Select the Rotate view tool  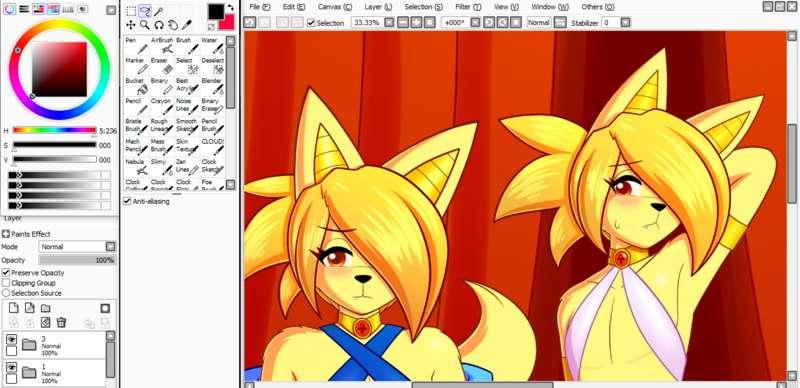click(159, 25)
